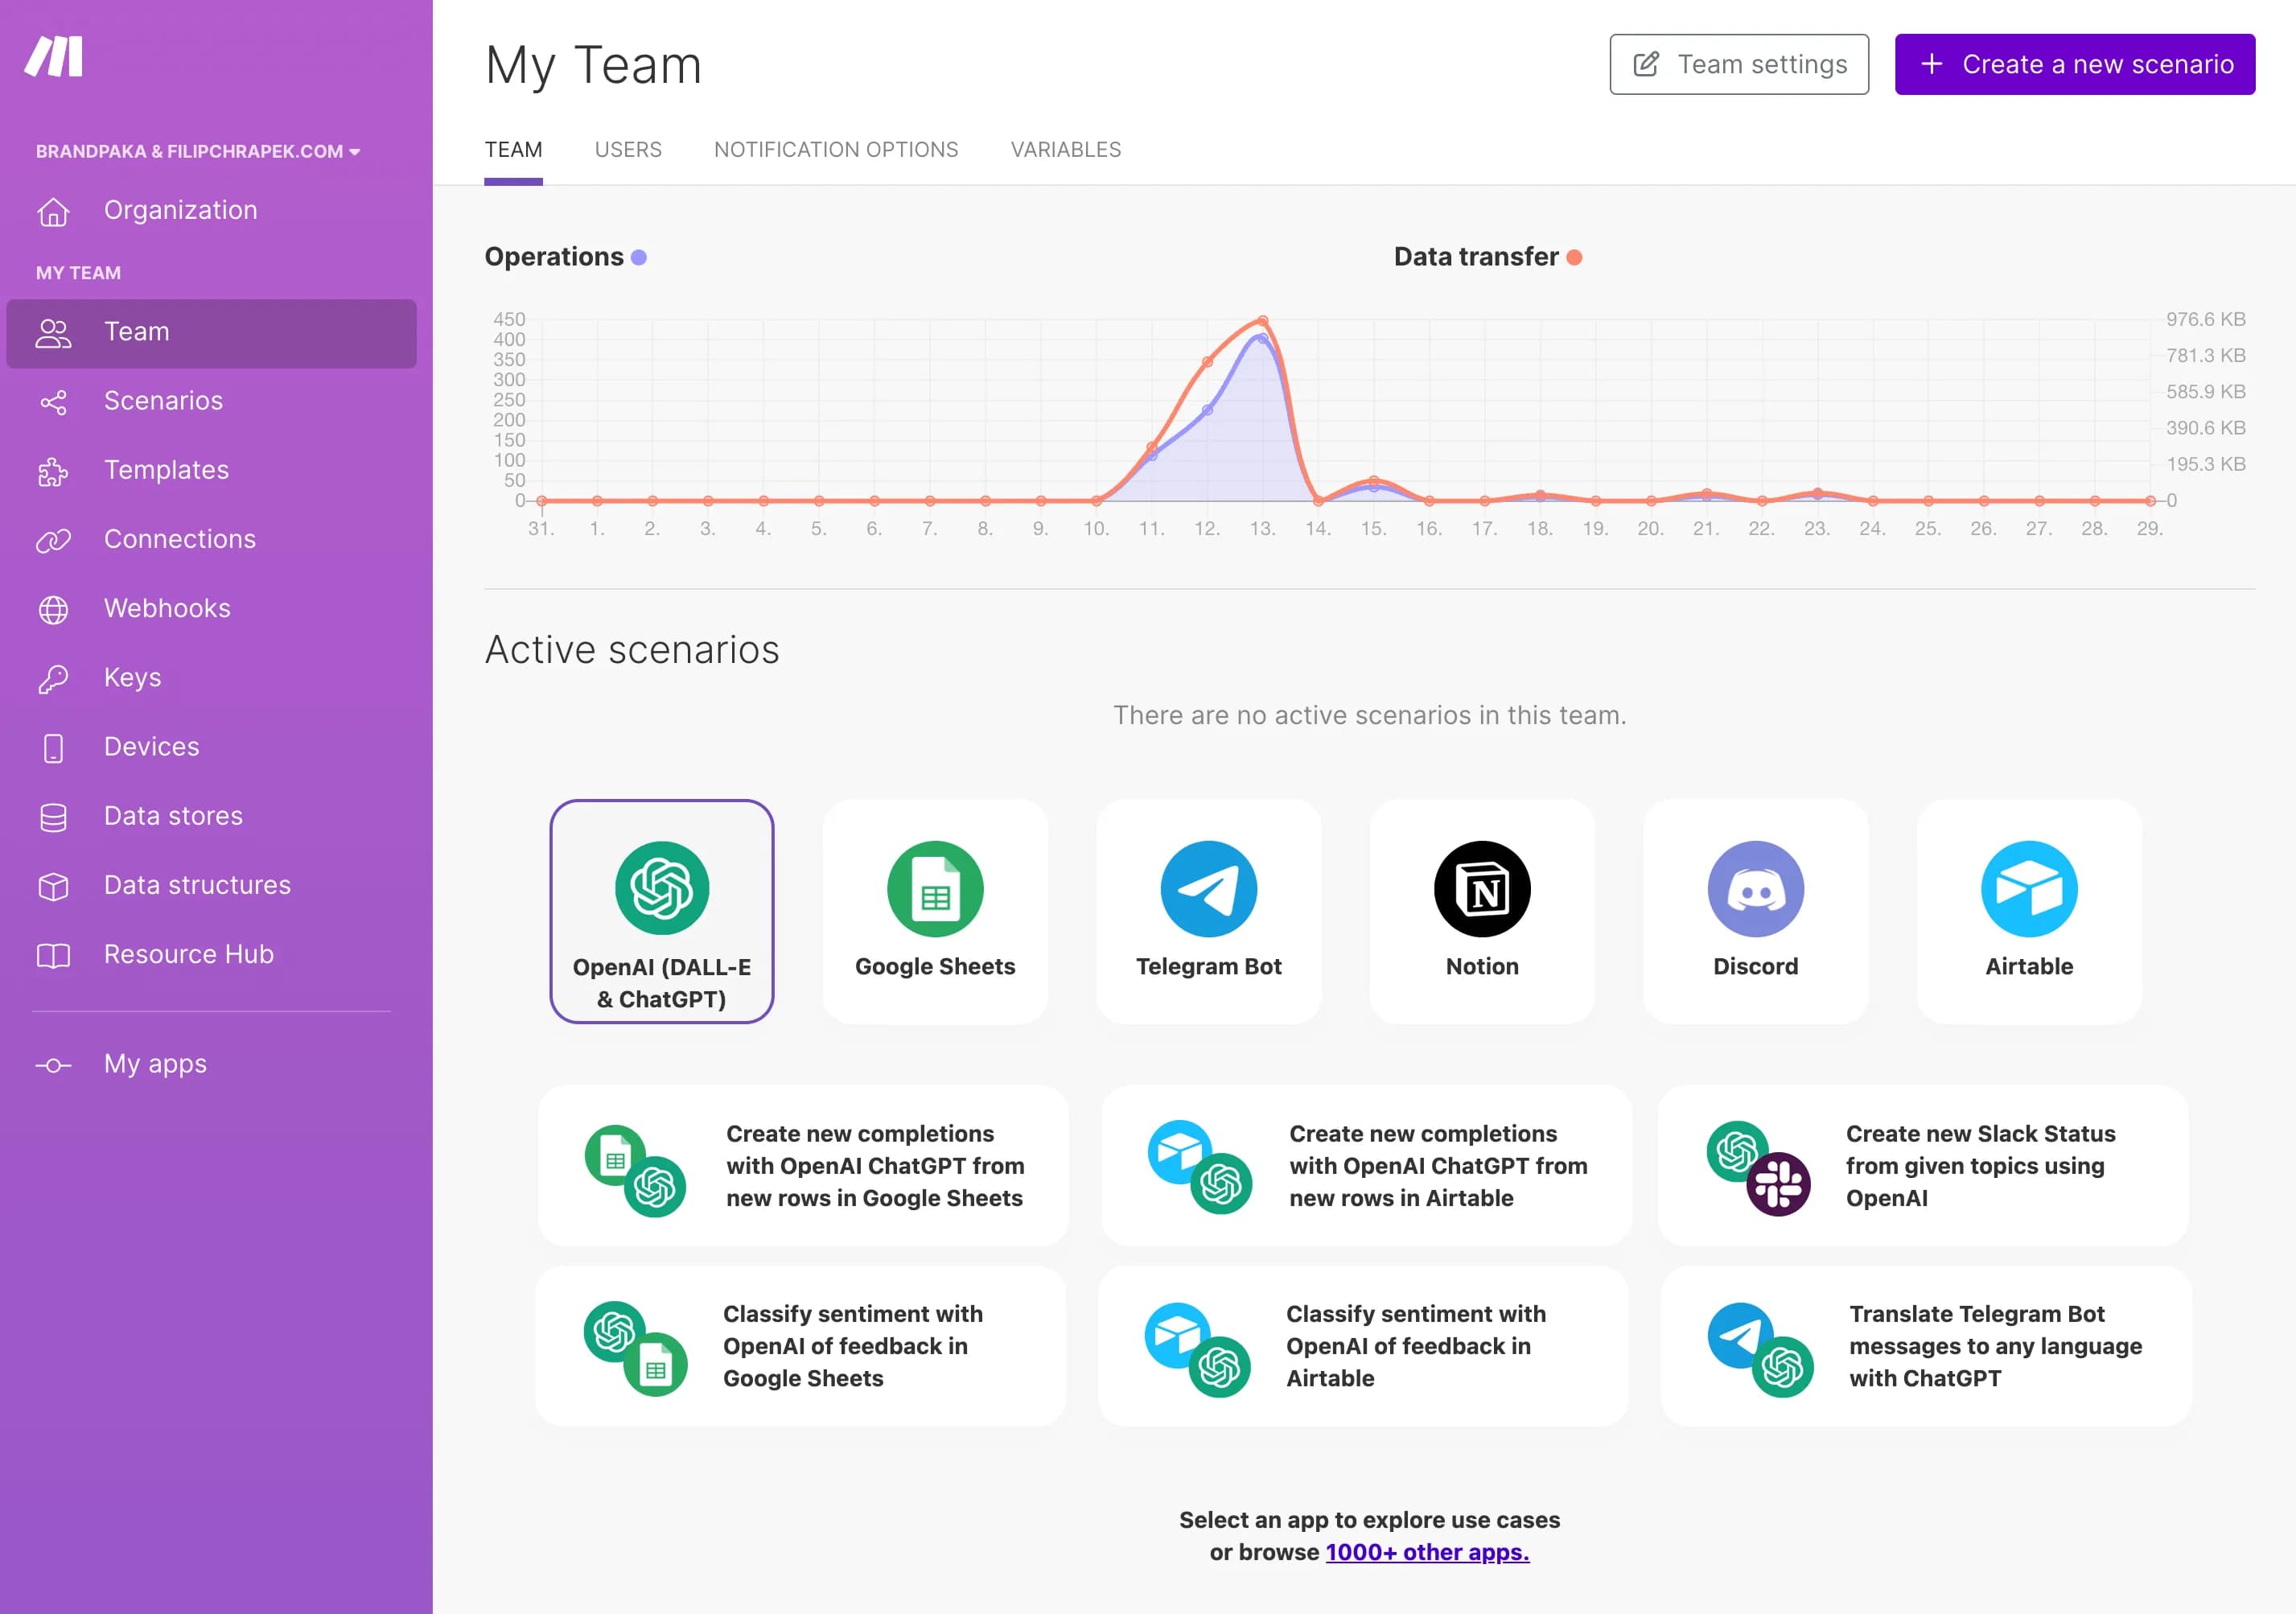Open the NOTIFICATION OPTIONS tab
The width and height of the screenshot is (2296, 1614).
point(835,150)
